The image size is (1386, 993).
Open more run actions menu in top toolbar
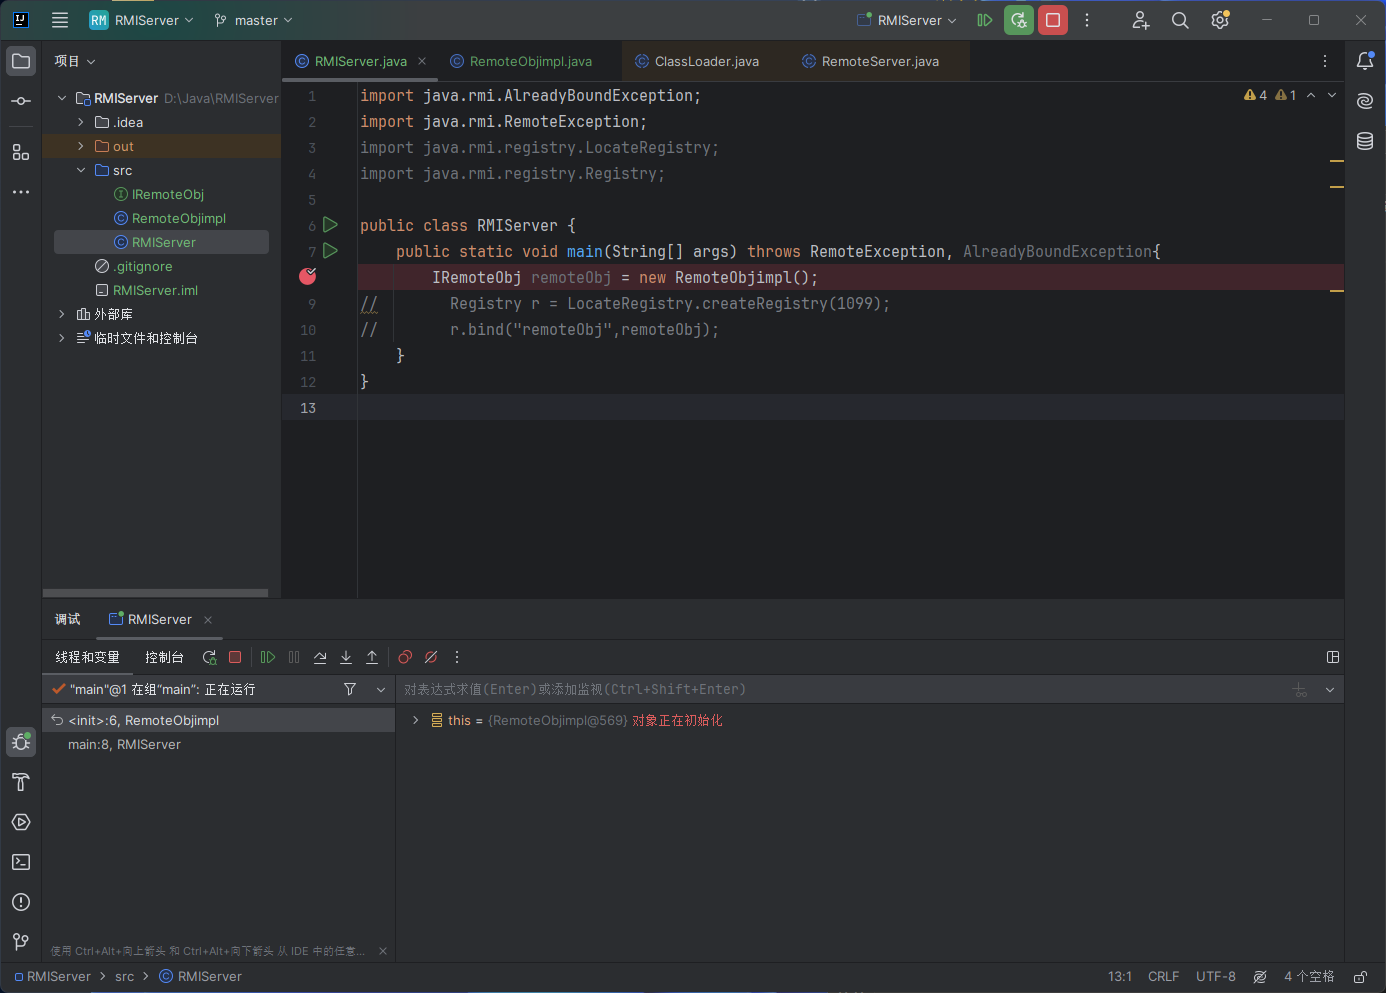coord(1087,20)
